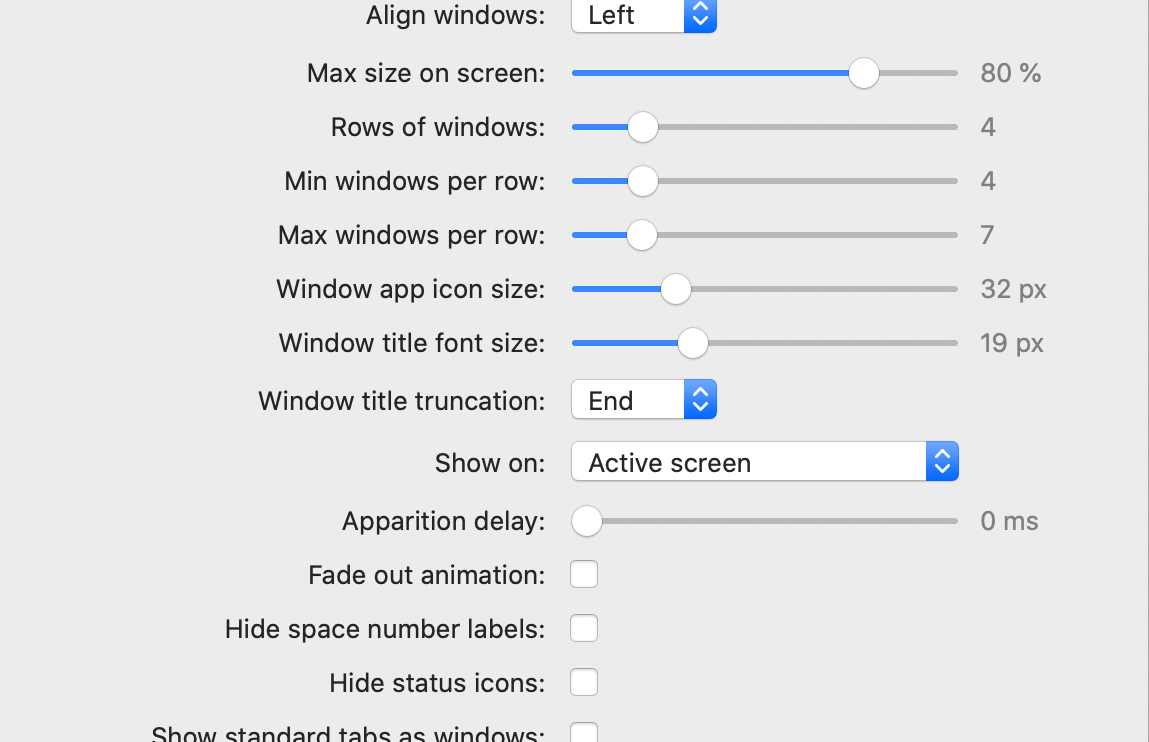Screen dimensions: 1149x742
Task: Click the "Fade out animation:" label text
Action: click(427, 575)
